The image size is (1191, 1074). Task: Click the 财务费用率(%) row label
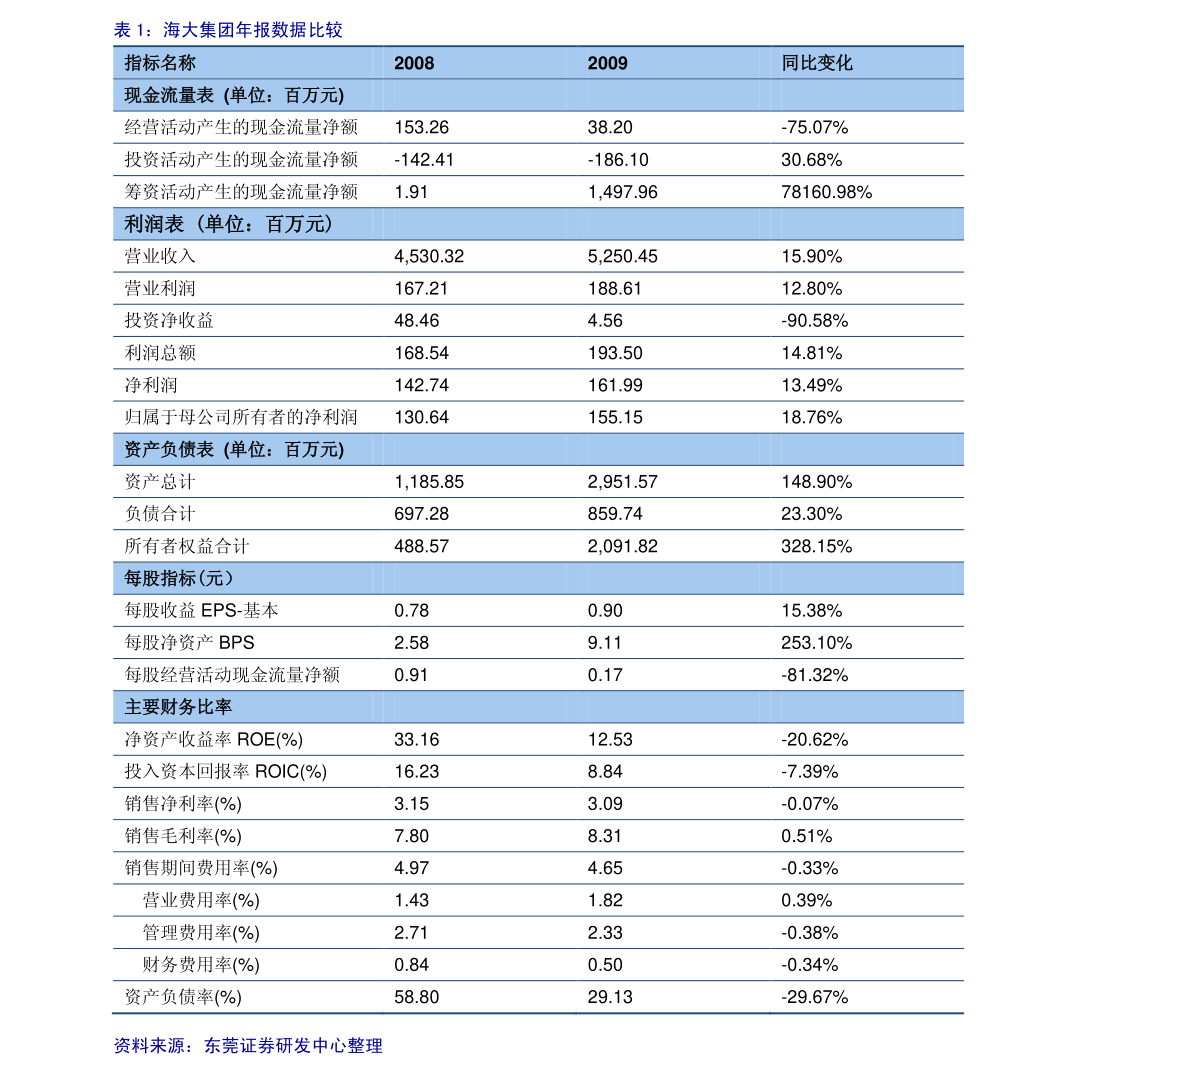[x=201, y=965]
